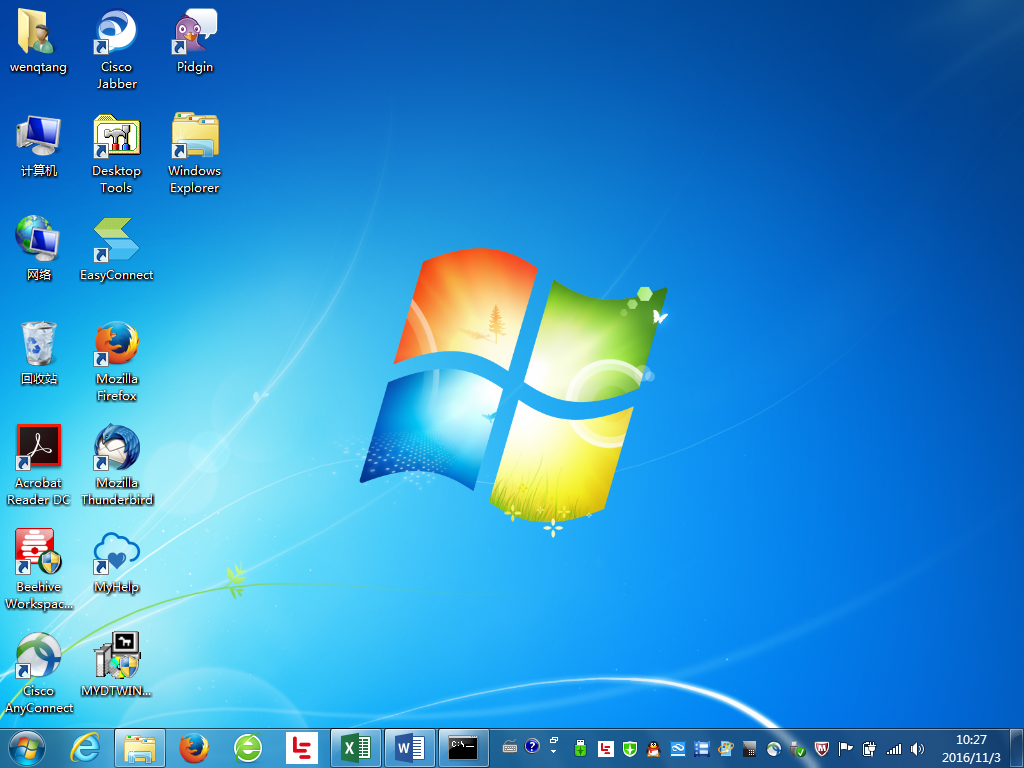This screenshot has width=1024, height=768.
Task: Click the green USB drive tray icon
Action: pos(580,748)
